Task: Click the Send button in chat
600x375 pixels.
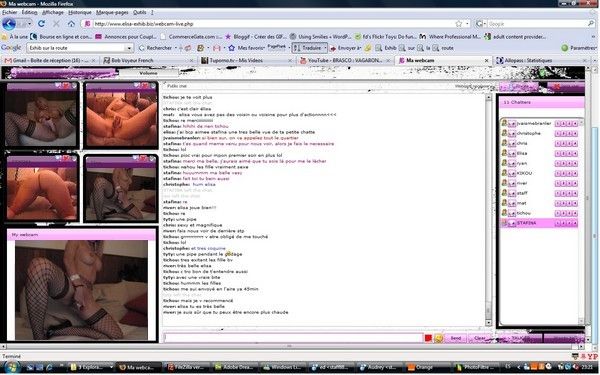Action: [x=456, y=338]
